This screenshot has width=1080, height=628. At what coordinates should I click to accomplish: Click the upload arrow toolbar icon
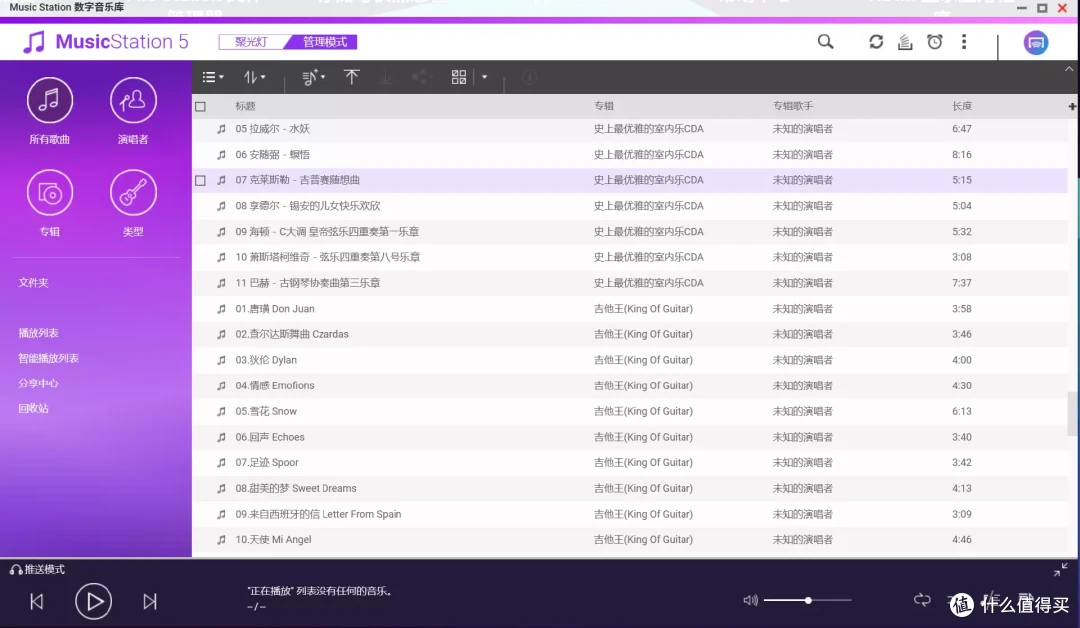(x=351, y=77)
